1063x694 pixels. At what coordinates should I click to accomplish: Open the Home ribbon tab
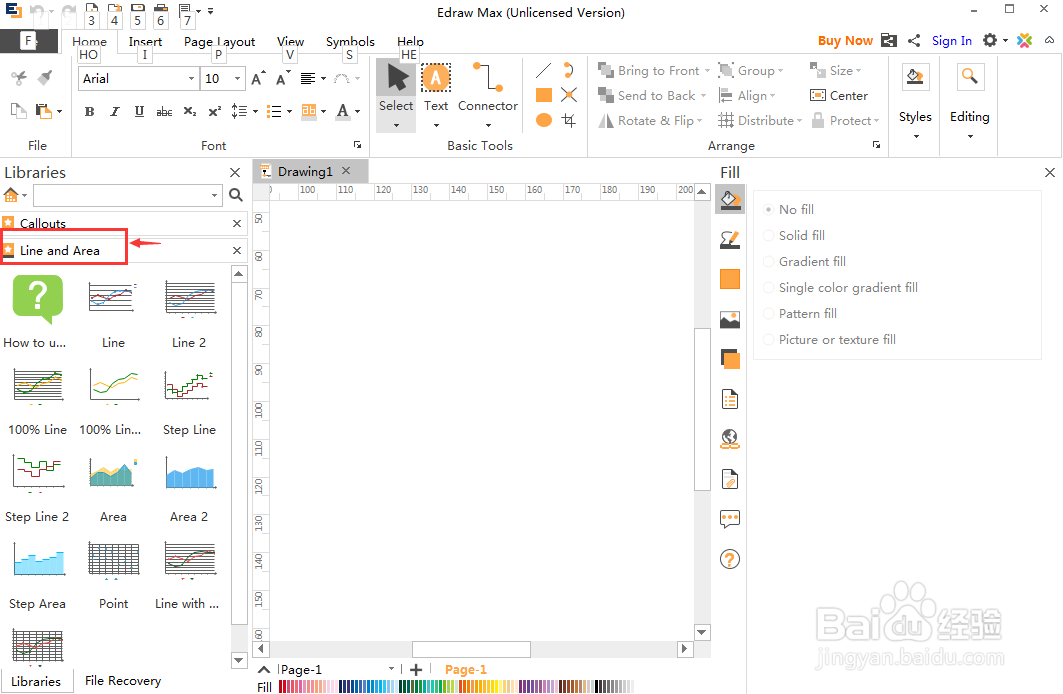[x=89, y=41]
